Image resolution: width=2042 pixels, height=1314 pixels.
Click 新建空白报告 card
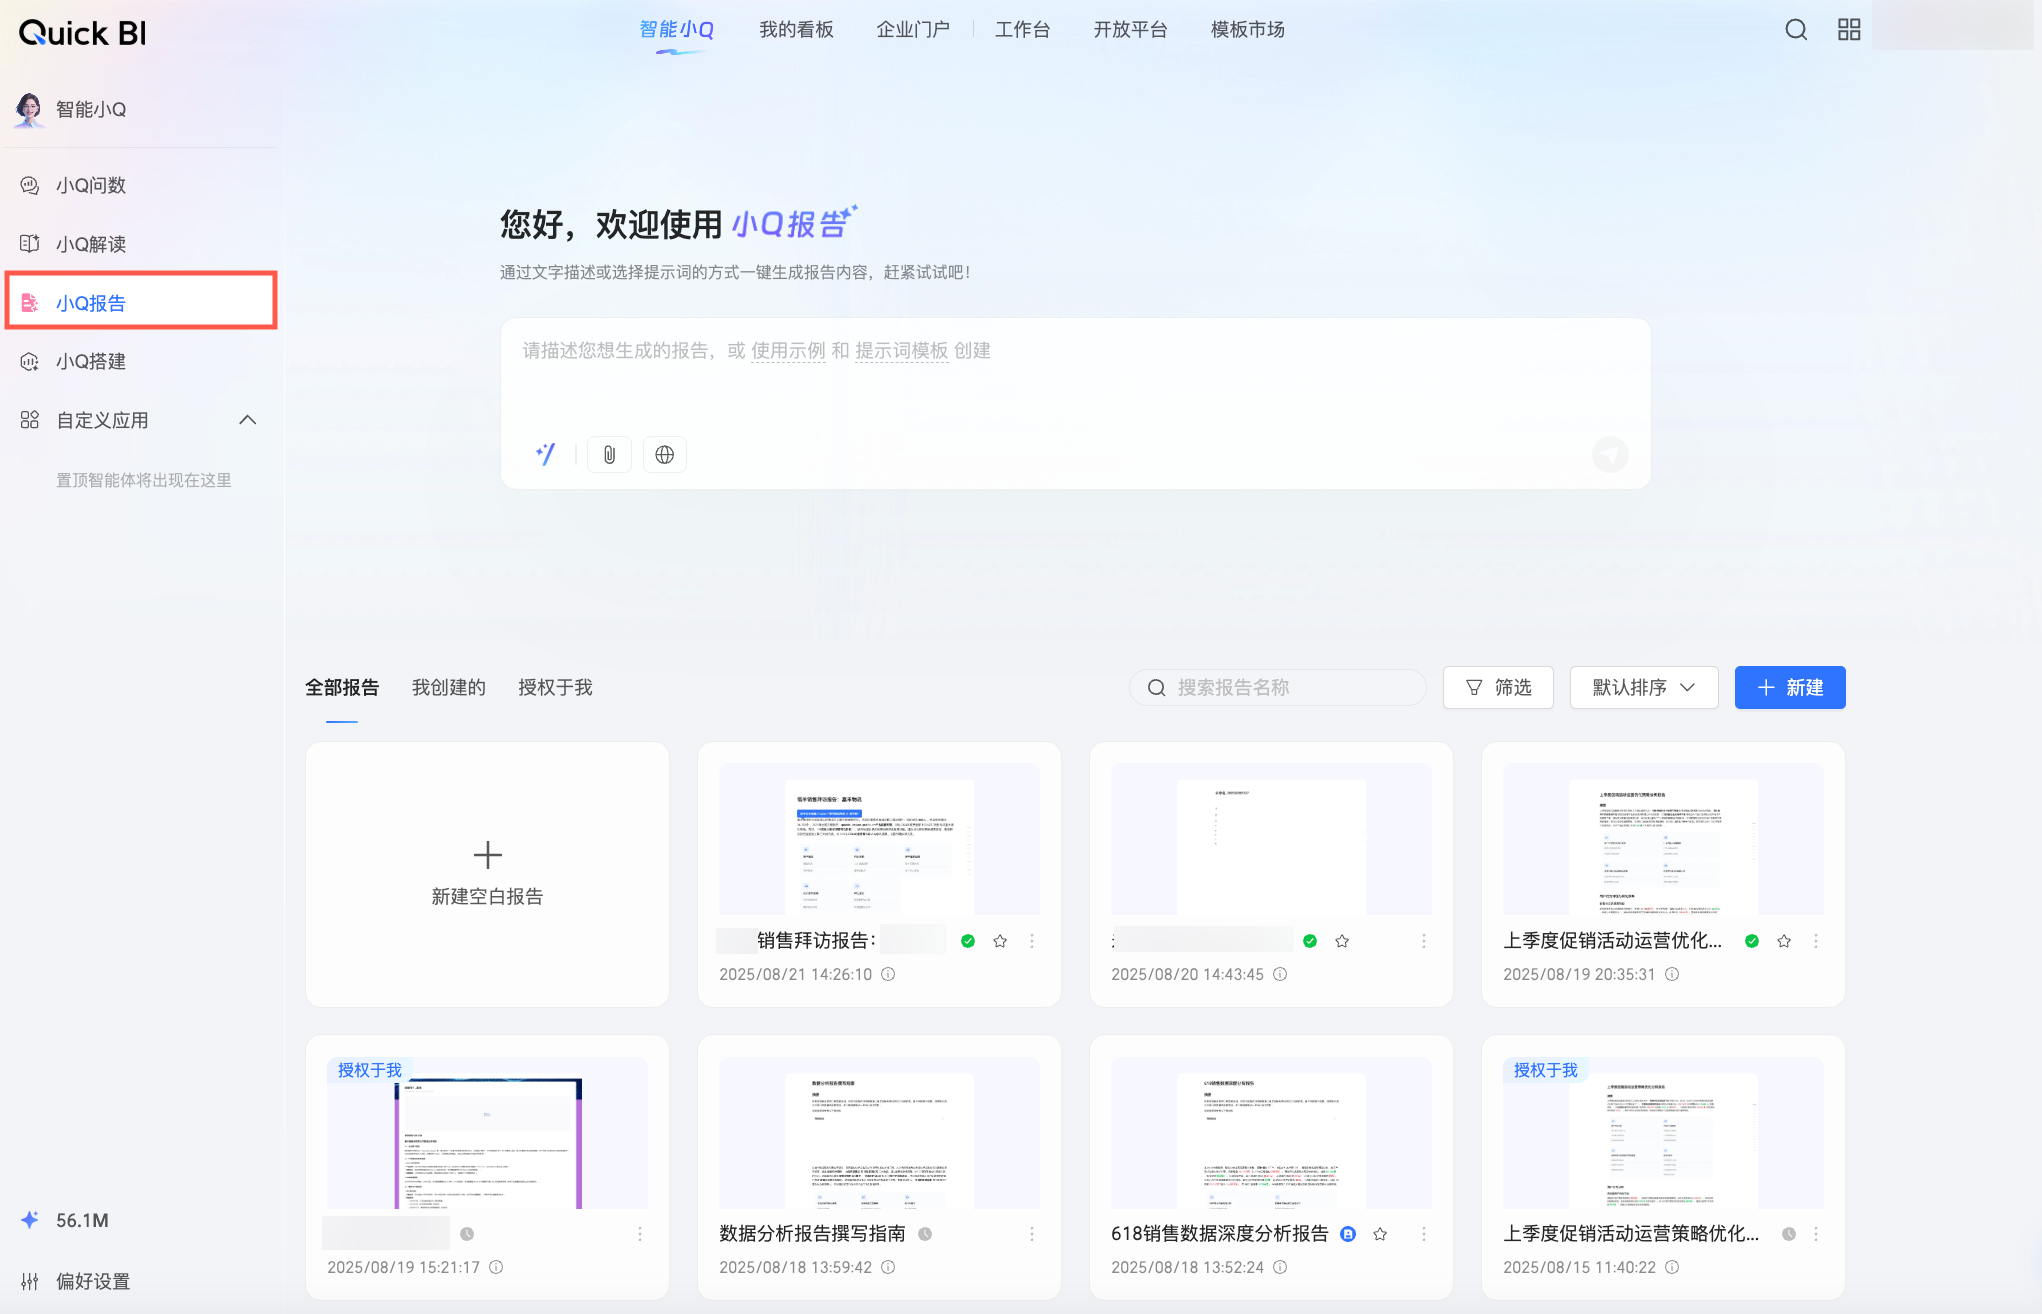click(x=487, y=874)
